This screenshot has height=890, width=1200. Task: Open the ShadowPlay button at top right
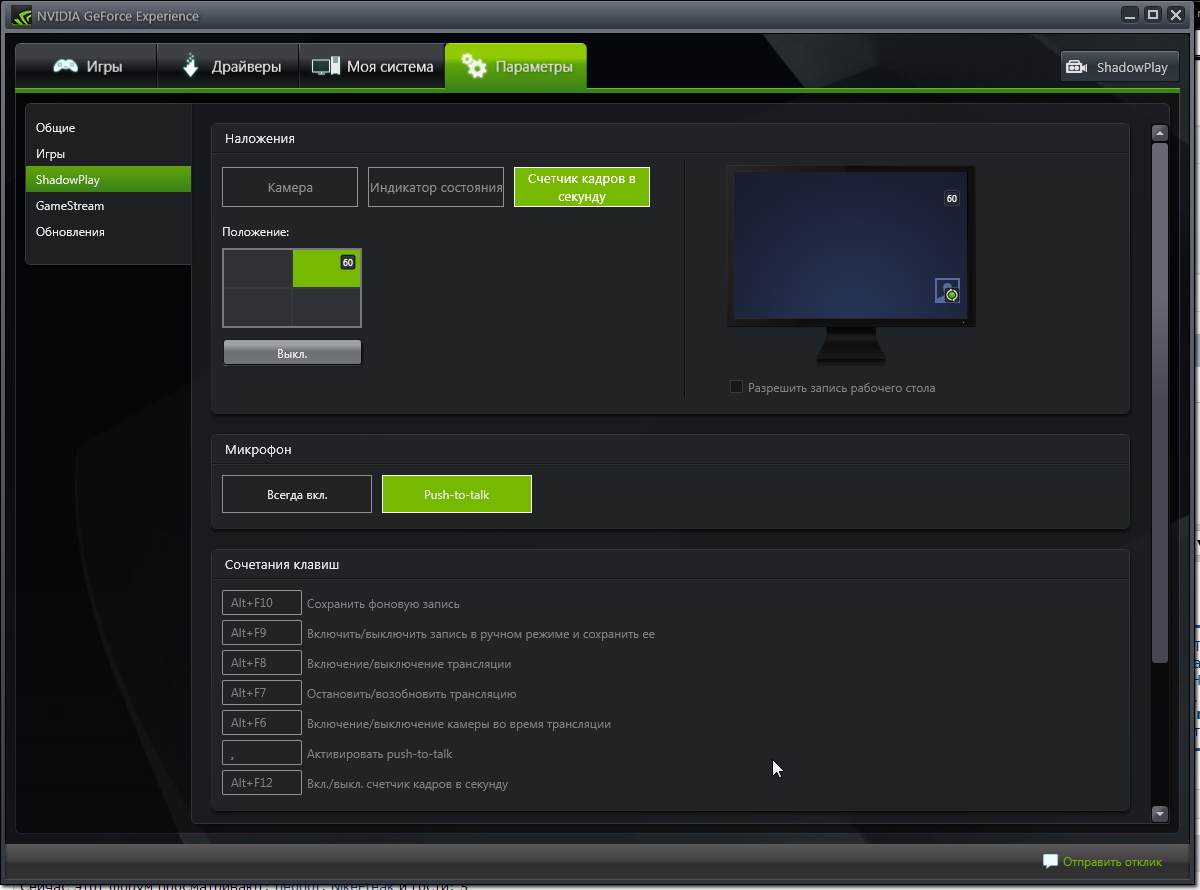[1120, 68]
